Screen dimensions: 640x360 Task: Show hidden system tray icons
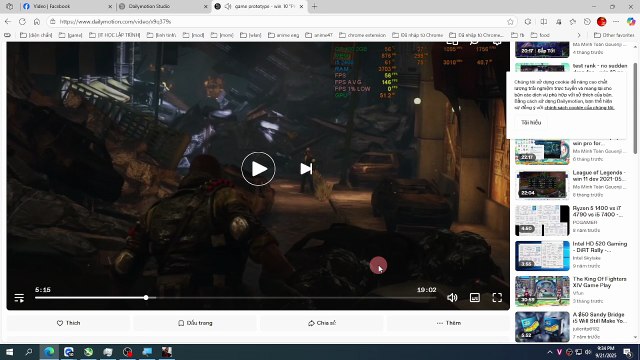pyautogui.click(x=549, y=352)
